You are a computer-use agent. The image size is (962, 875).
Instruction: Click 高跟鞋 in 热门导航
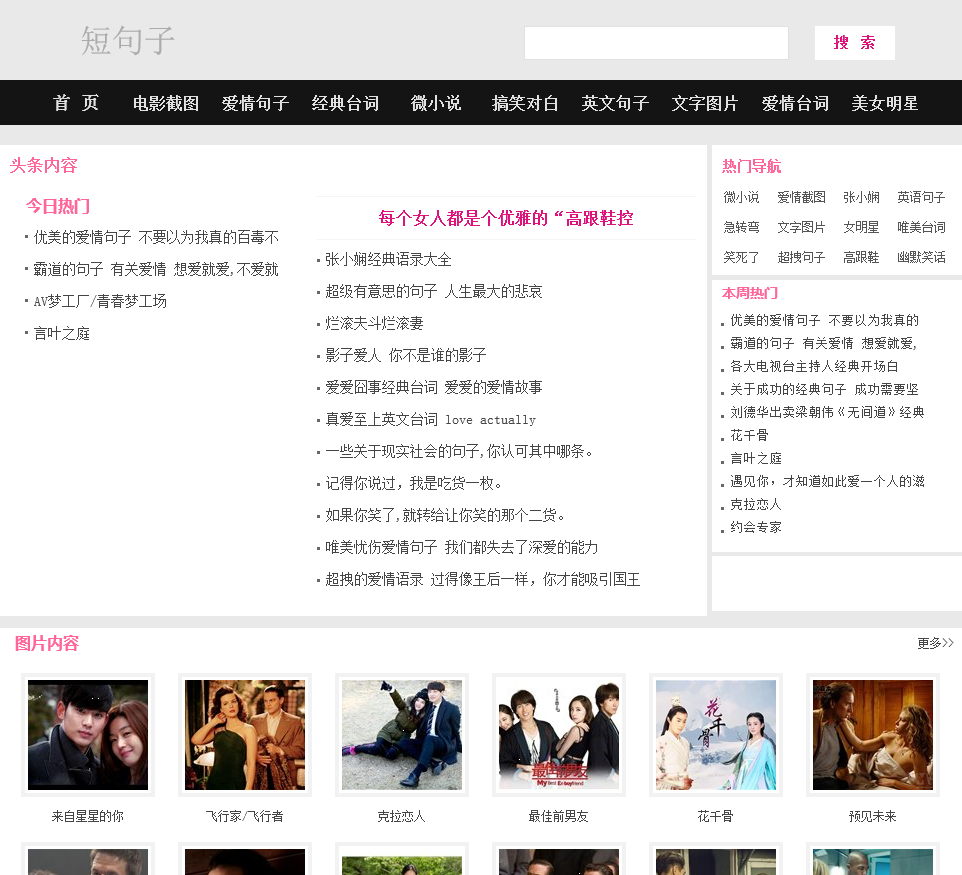point(861,257)
